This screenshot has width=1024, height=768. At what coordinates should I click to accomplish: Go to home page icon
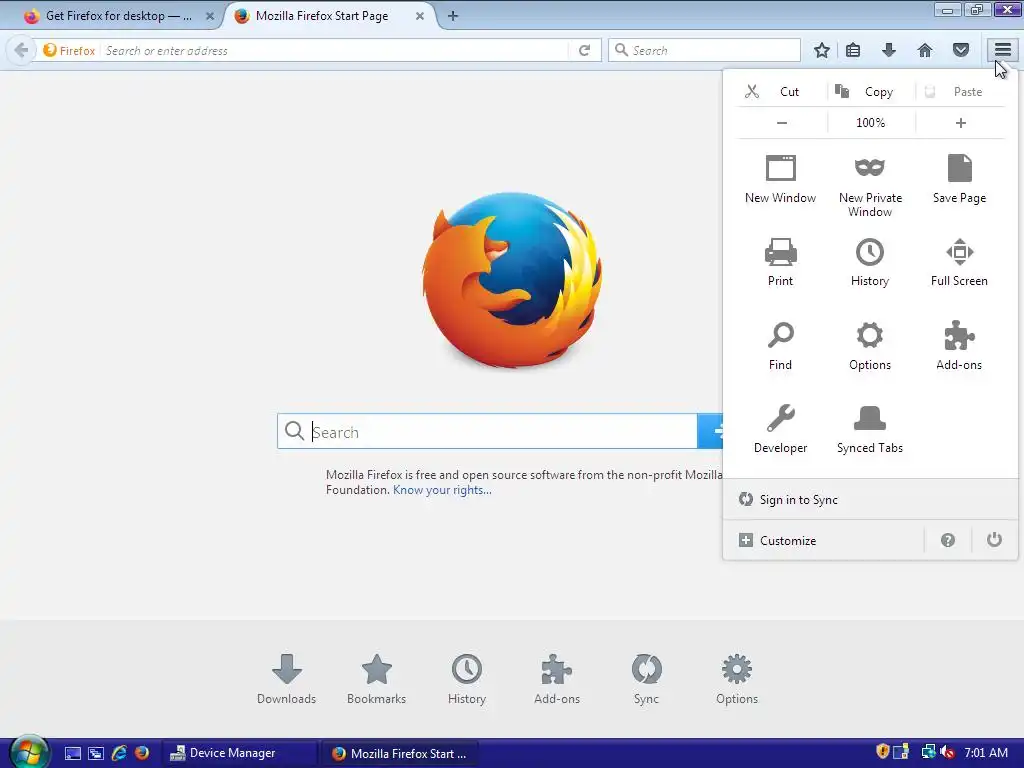pos(925,50)
